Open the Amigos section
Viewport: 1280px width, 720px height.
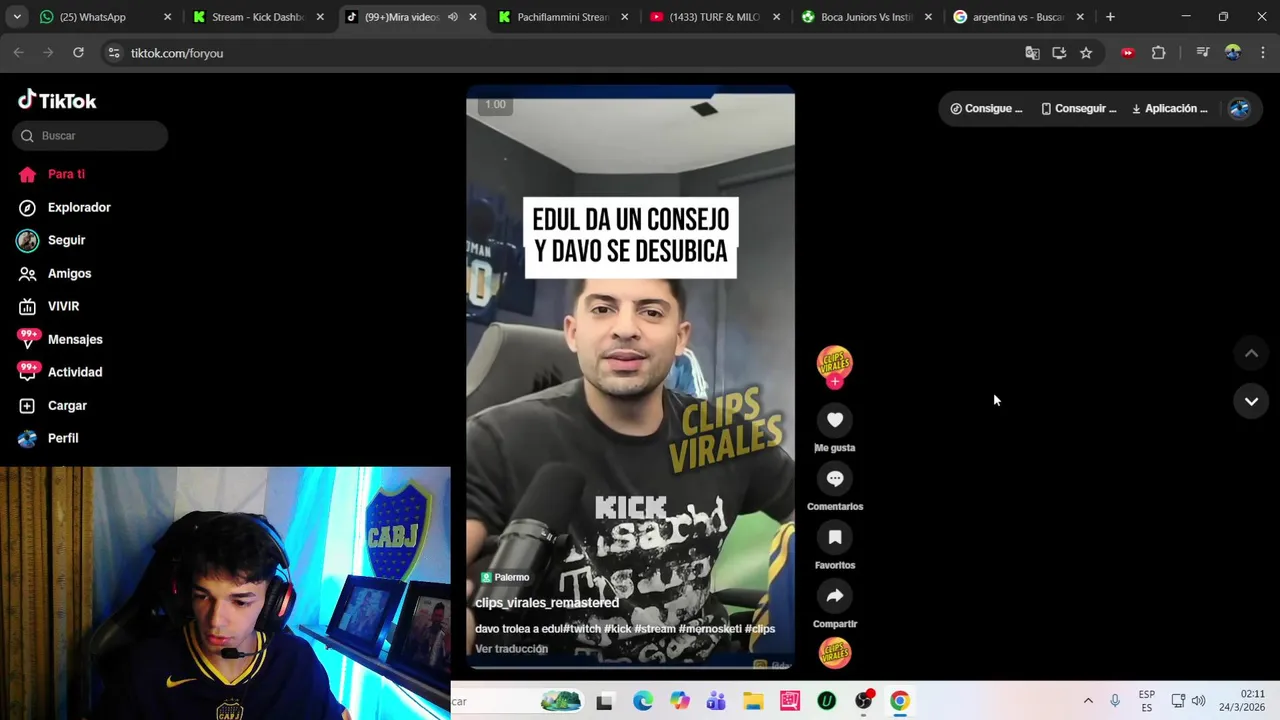pos(69,273)
